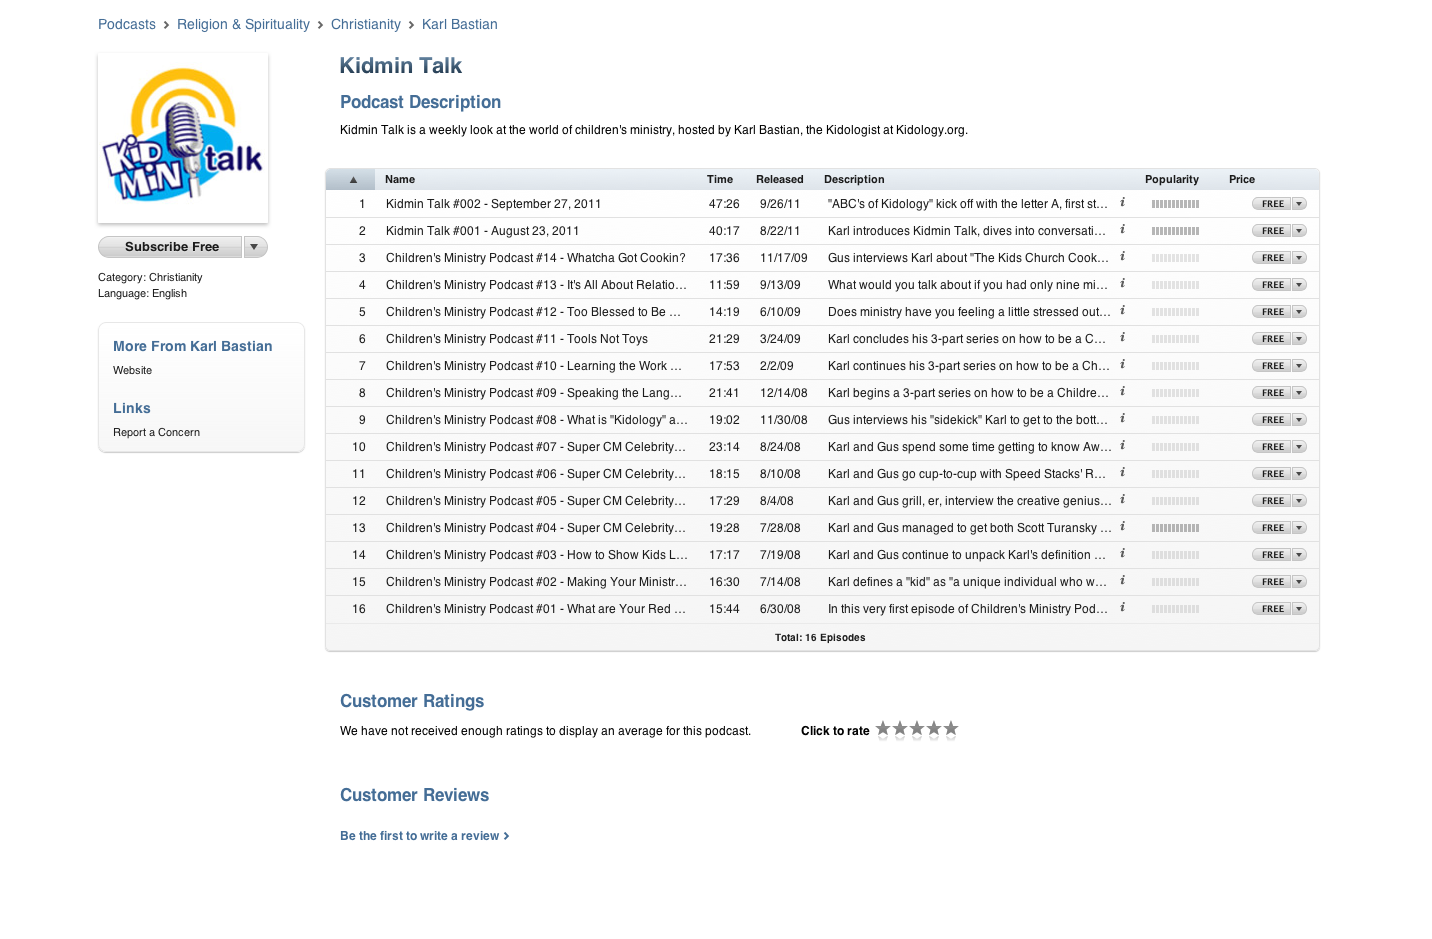Sort episodes by Released column

point(780,180)
